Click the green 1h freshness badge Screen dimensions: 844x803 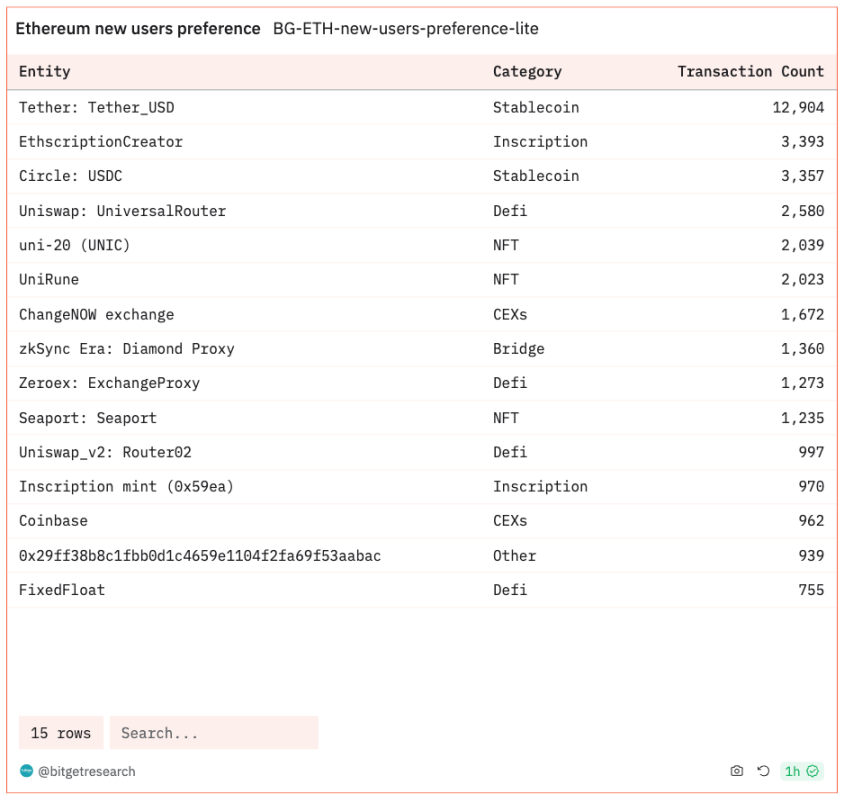pyautogui.click(x=801, y=771)
